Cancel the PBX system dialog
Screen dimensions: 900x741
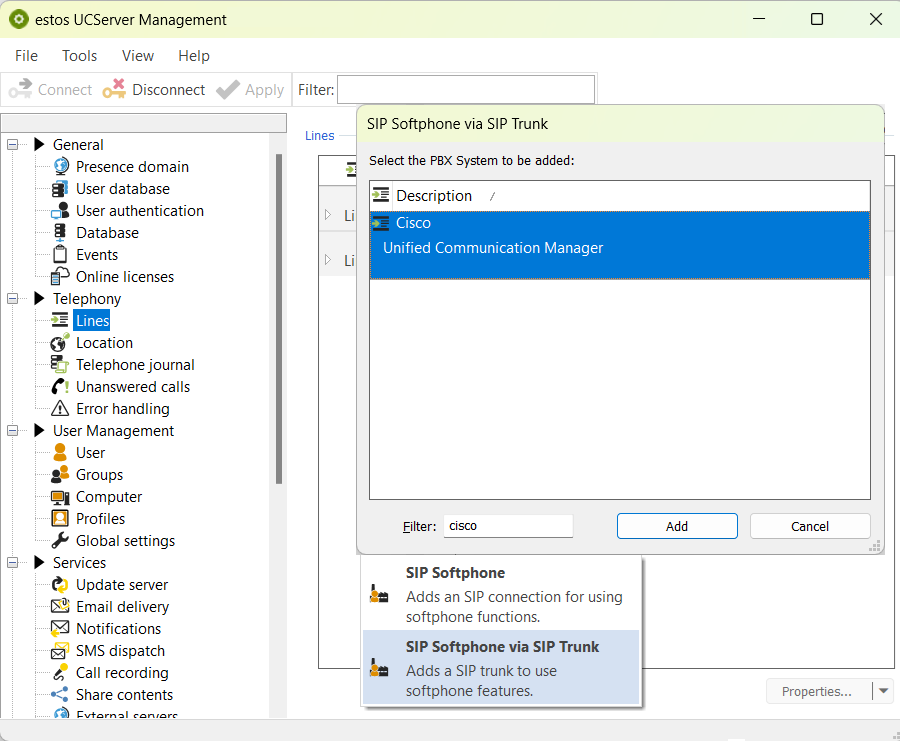click(x=809, y=526)
